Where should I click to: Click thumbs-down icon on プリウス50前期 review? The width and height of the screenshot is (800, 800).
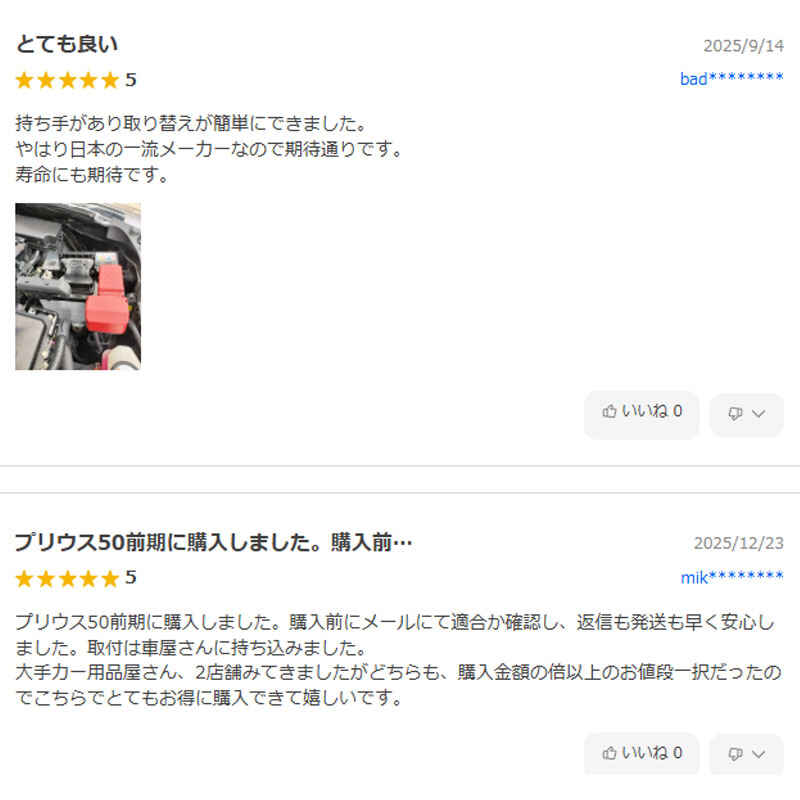tap(735, 754)
